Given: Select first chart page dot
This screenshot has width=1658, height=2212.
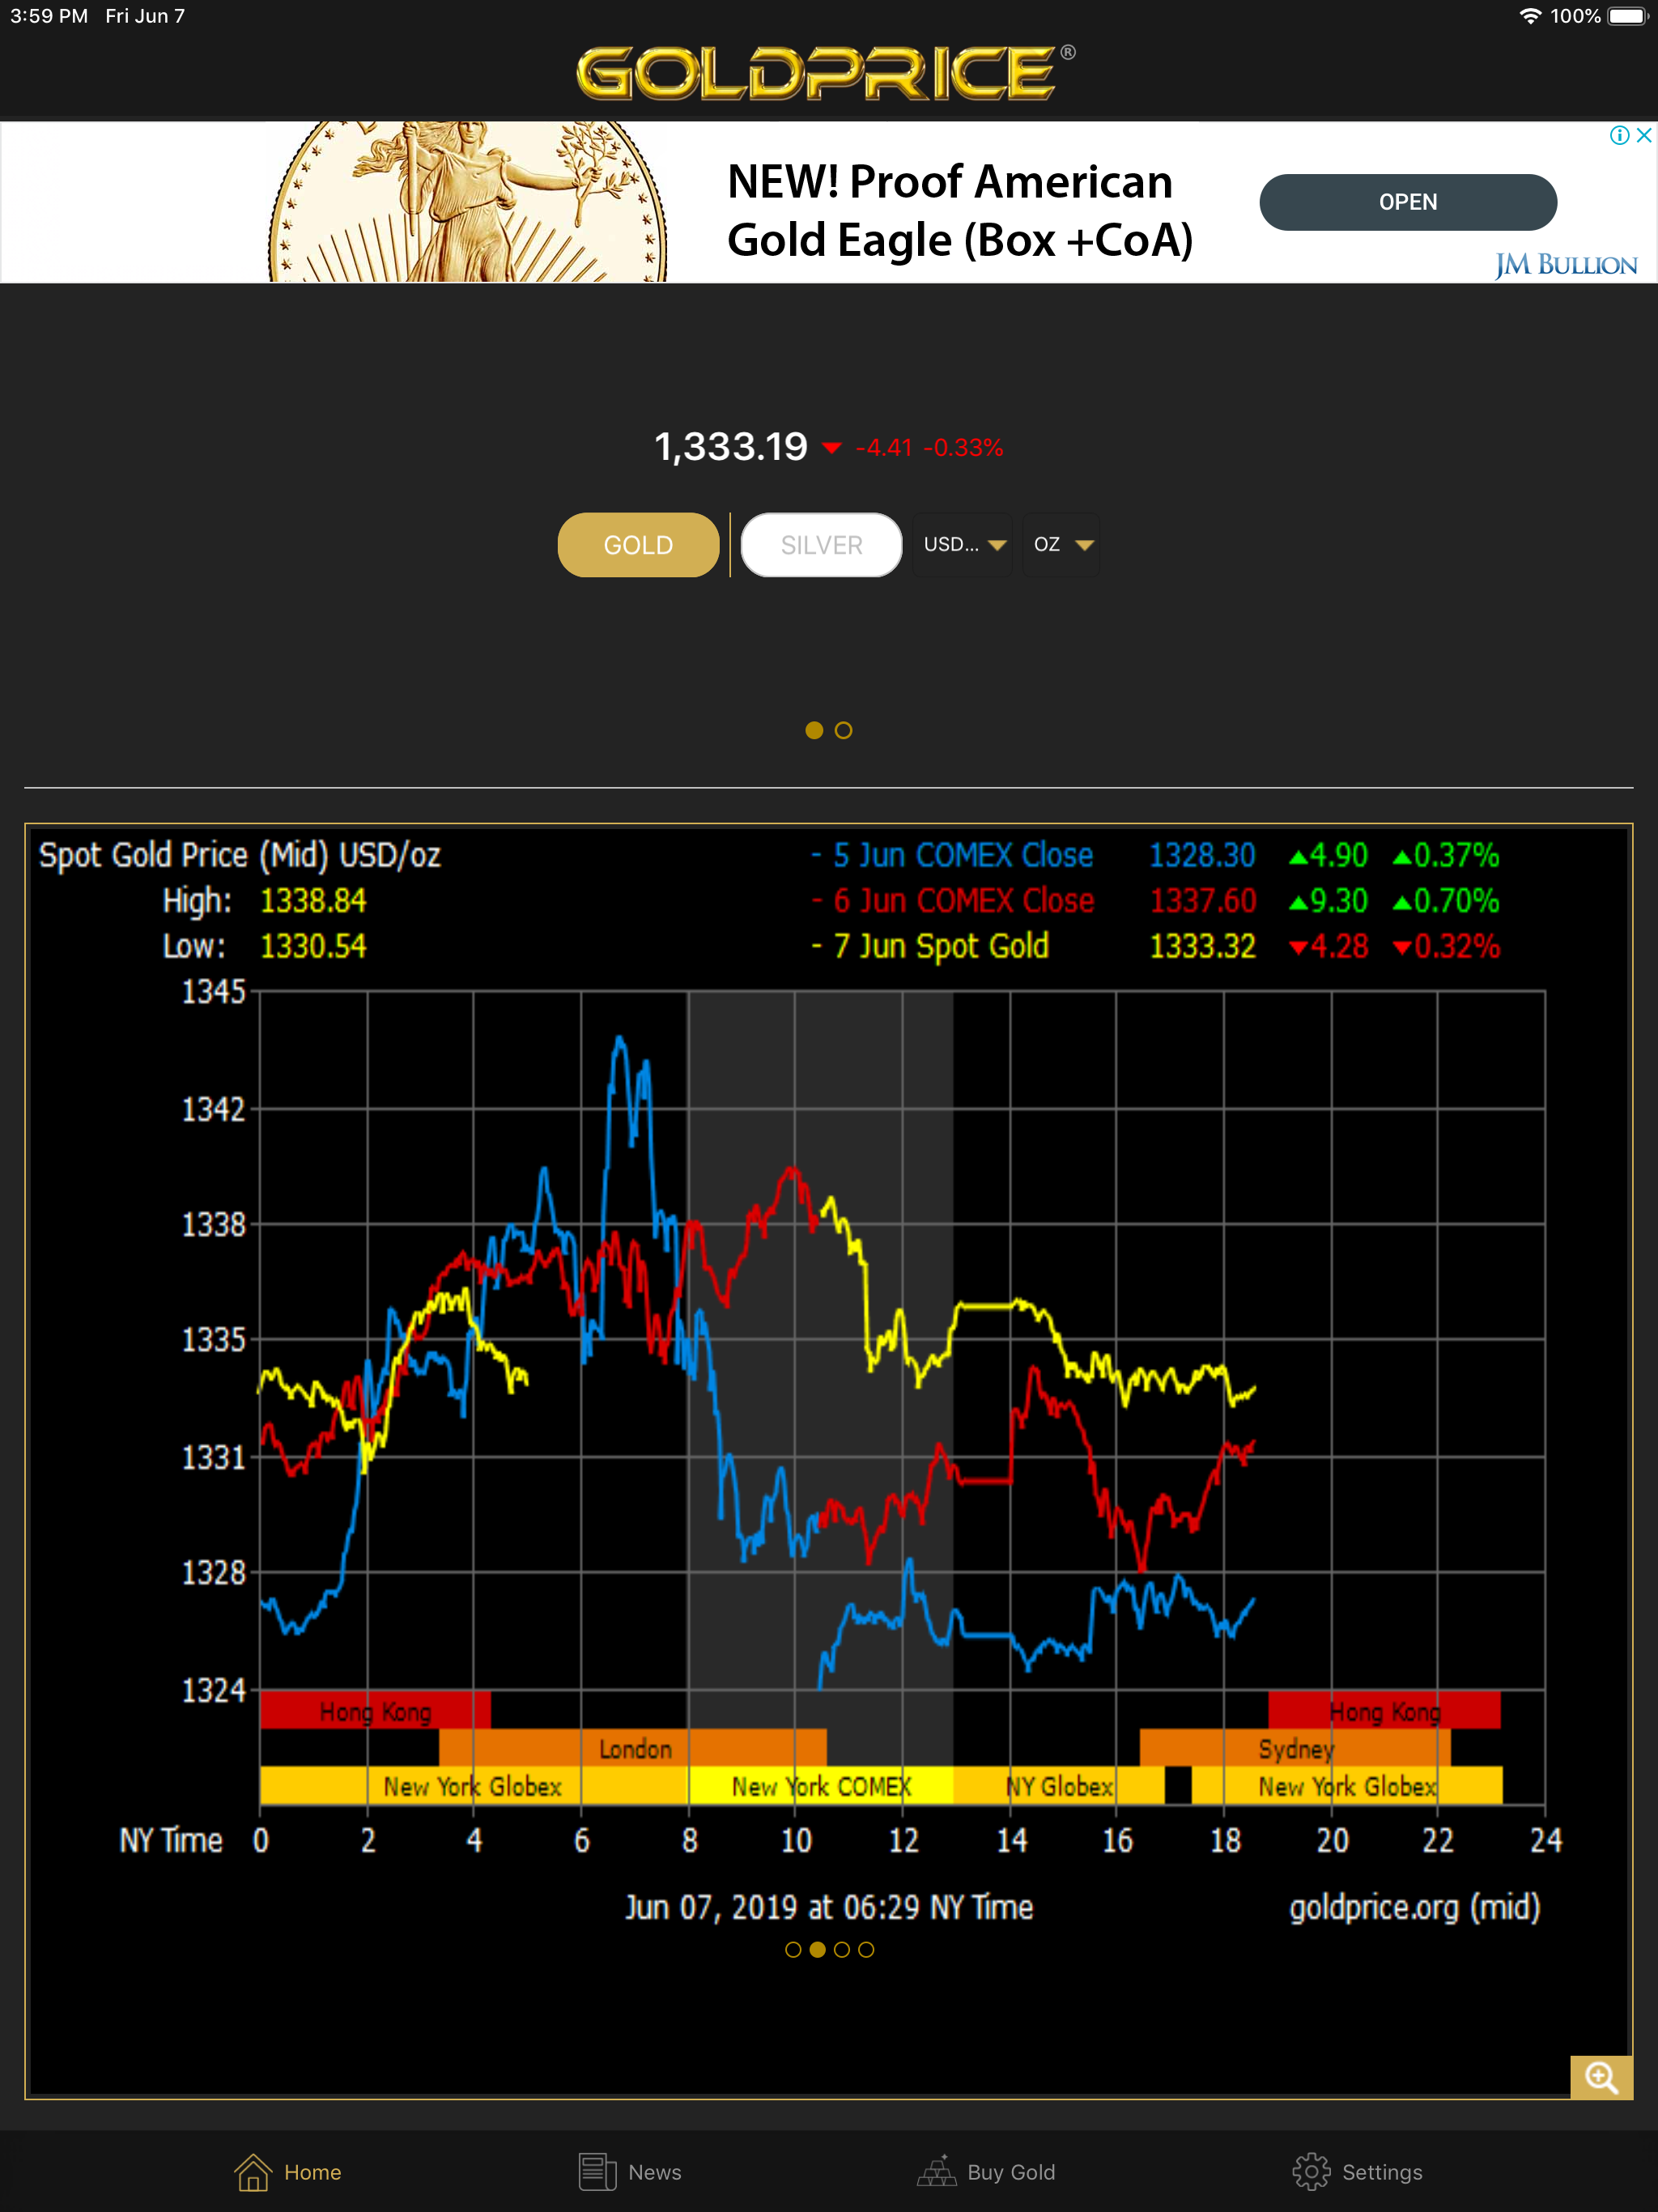Looking at the screenshot, I should coord(793,1949).
